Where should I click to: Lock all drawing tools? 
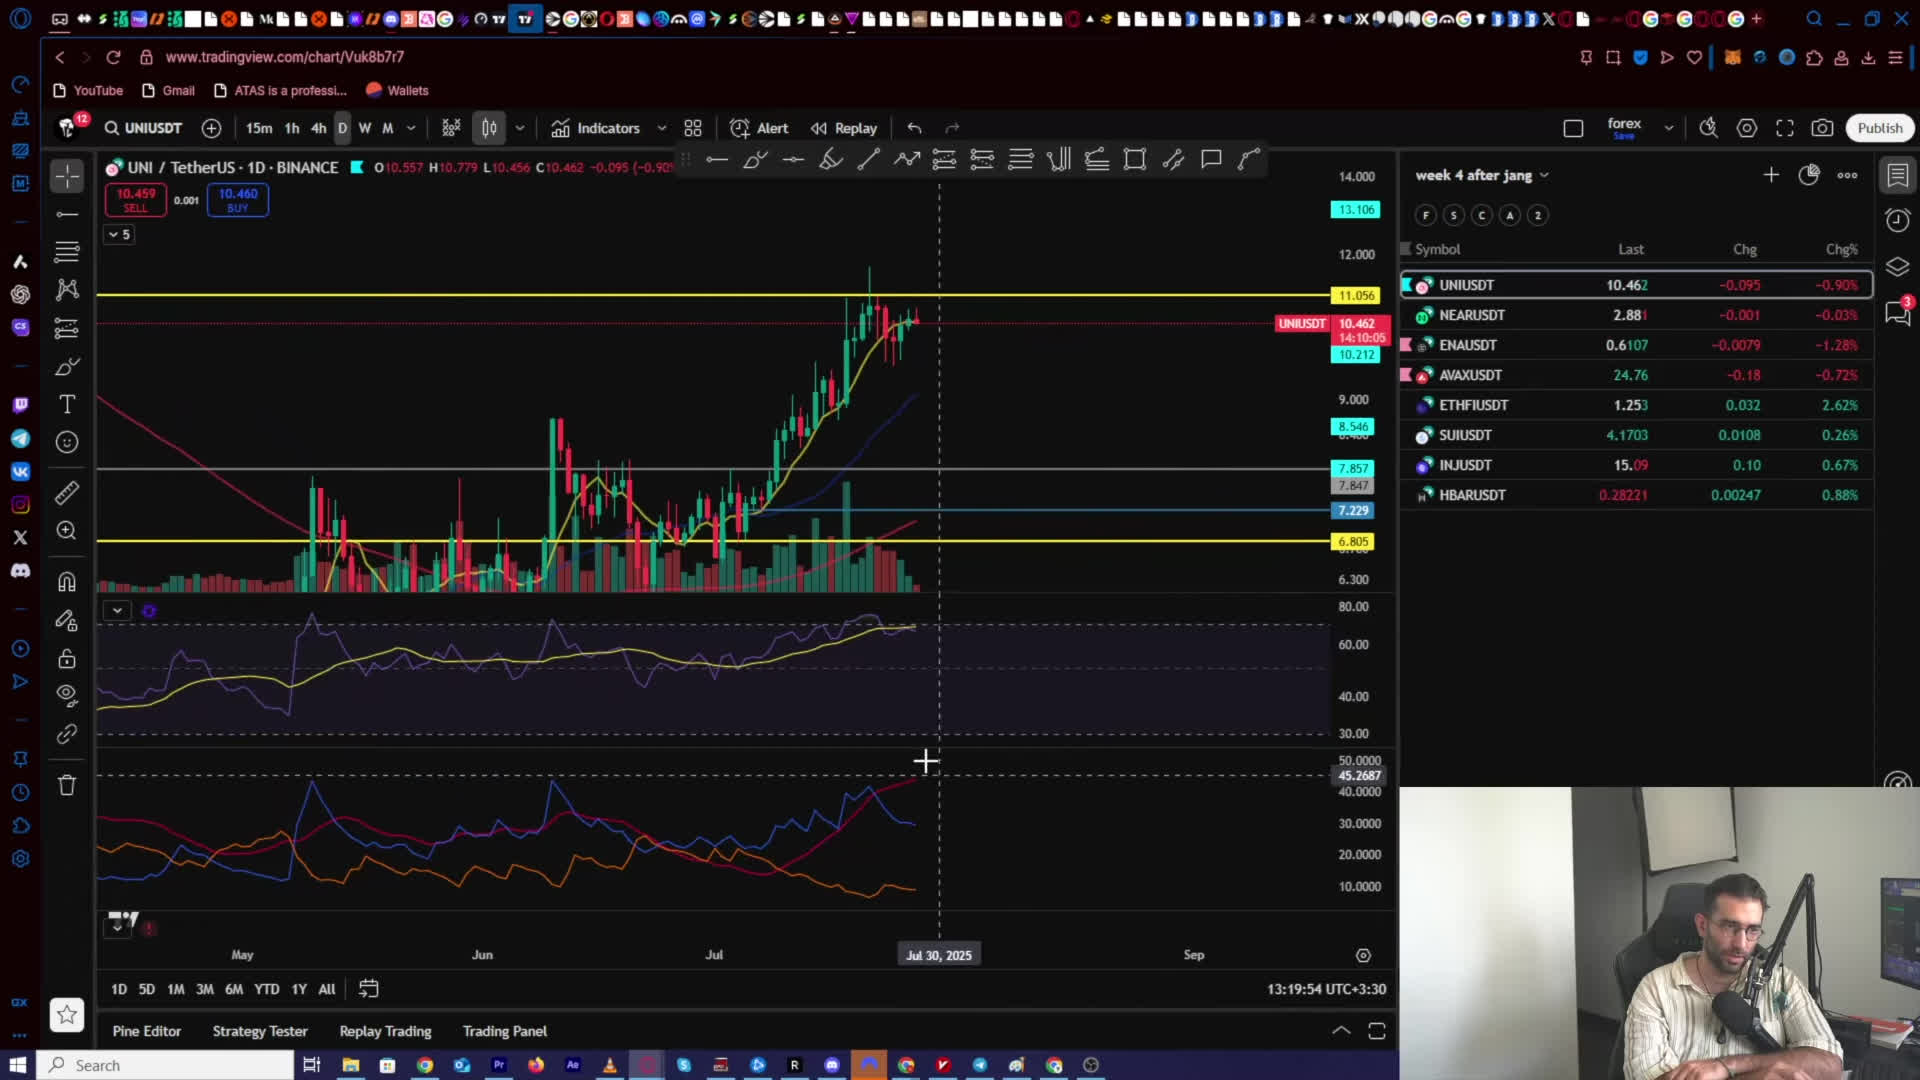point(67,658)
